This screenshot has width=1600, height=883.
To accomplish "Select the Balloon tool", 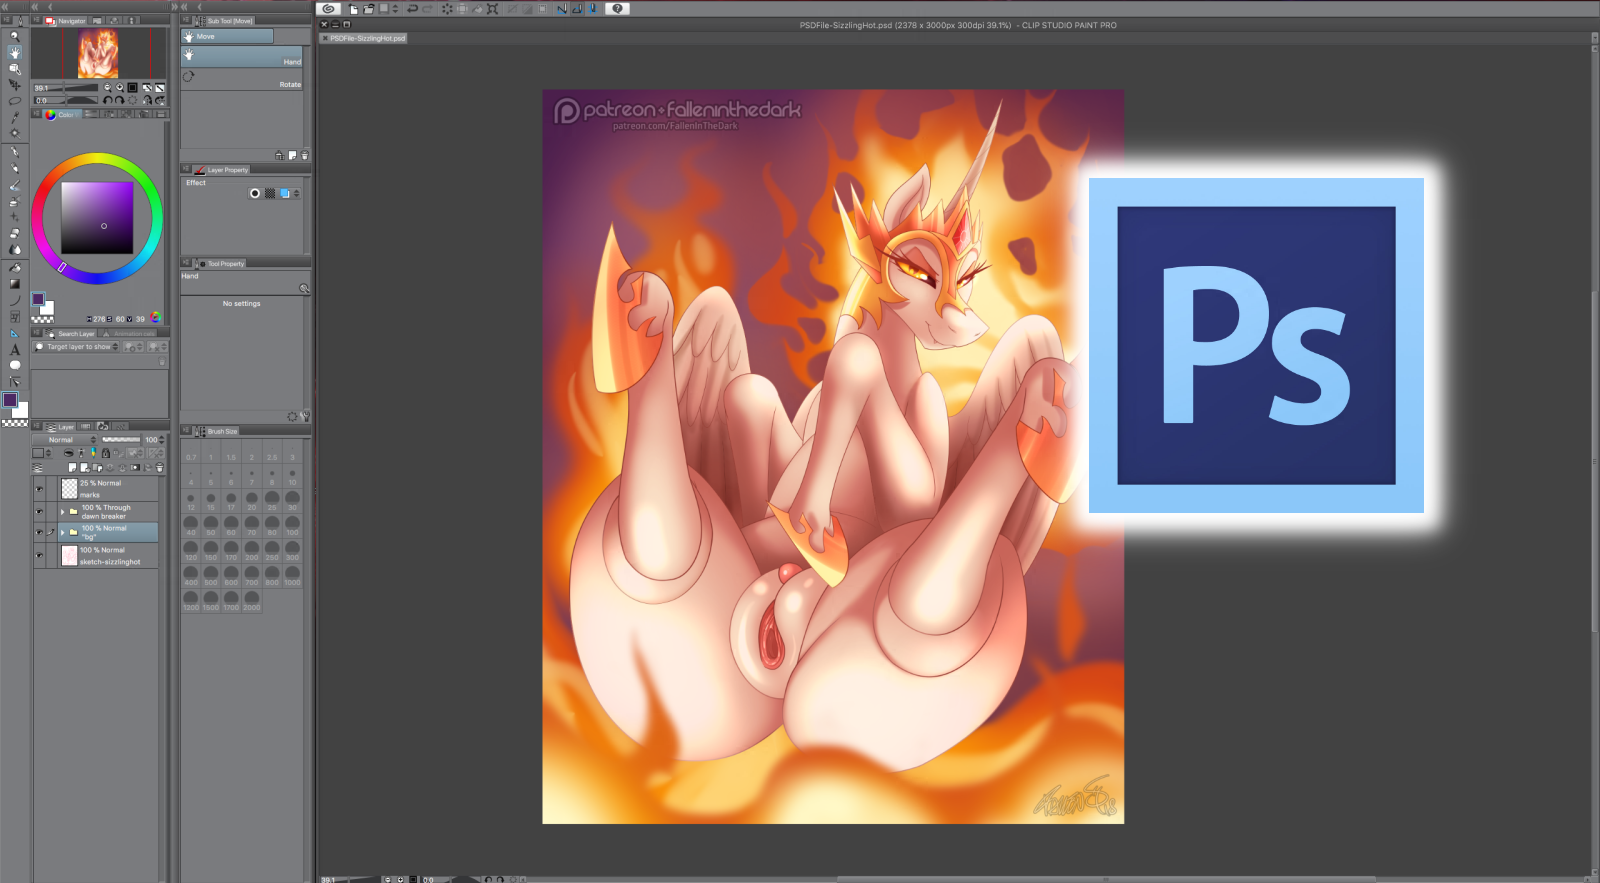I will (x=14, y=365).
